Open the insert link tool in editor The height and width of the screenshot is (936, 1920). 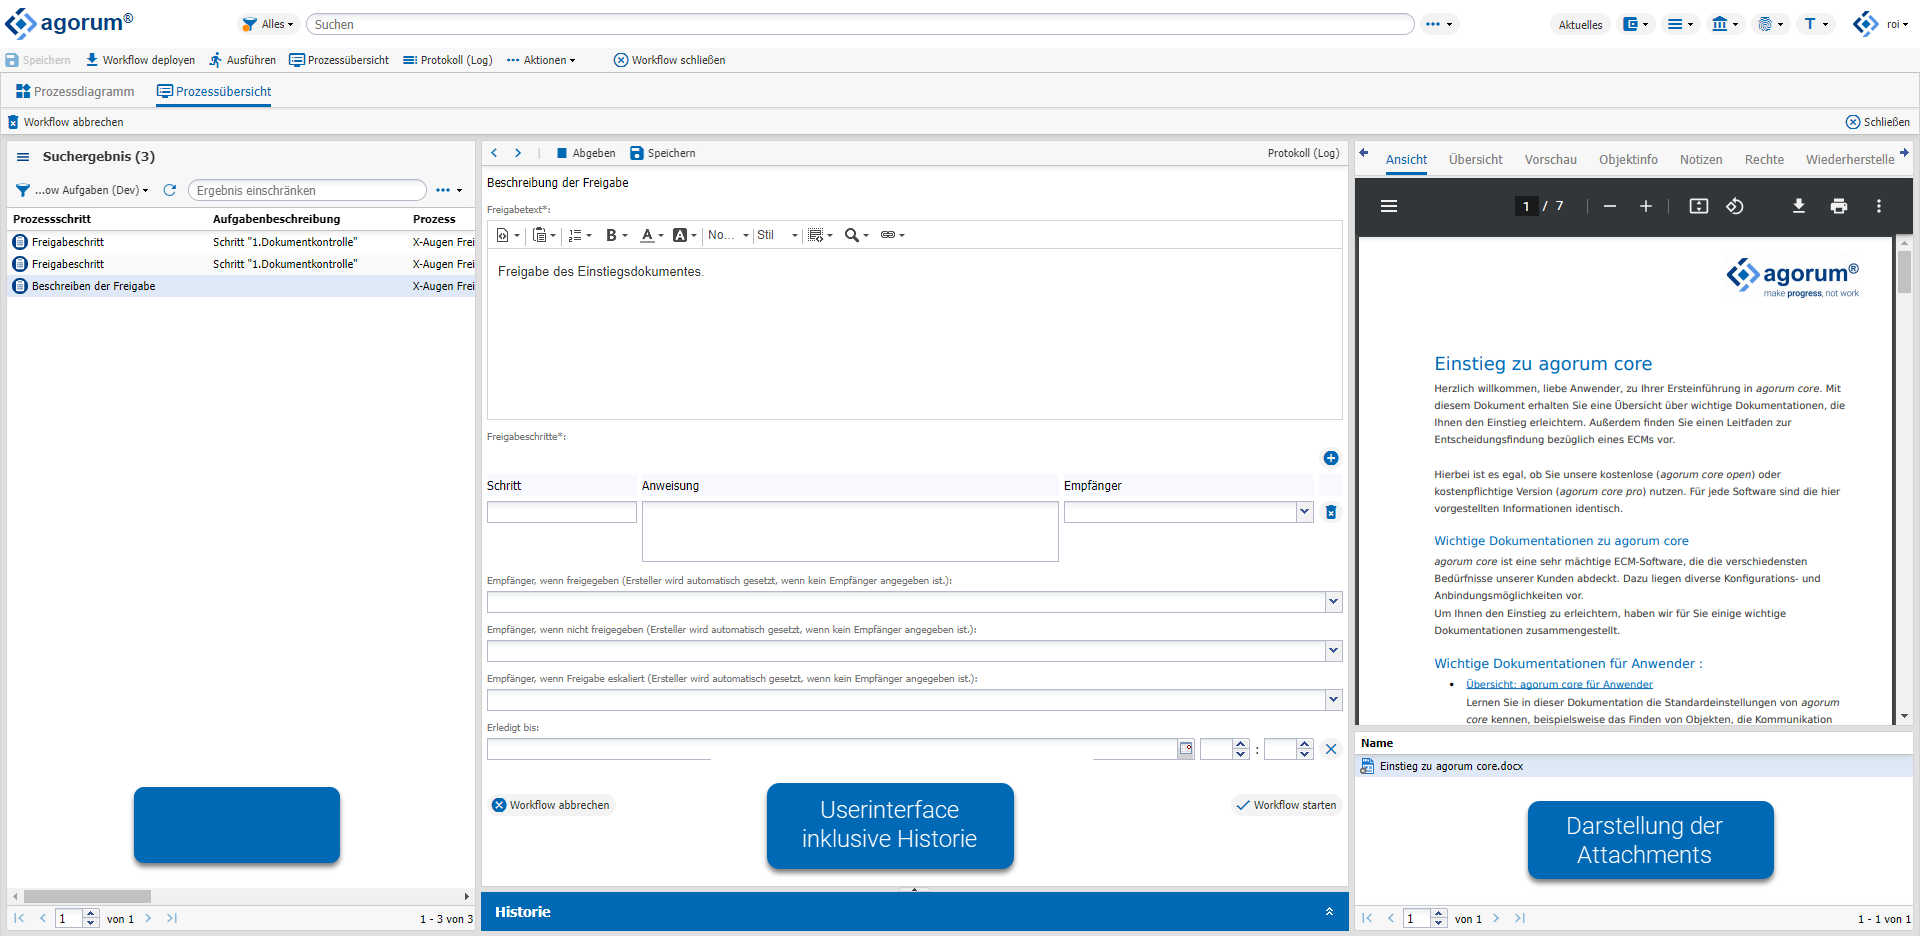click(892, 235)
